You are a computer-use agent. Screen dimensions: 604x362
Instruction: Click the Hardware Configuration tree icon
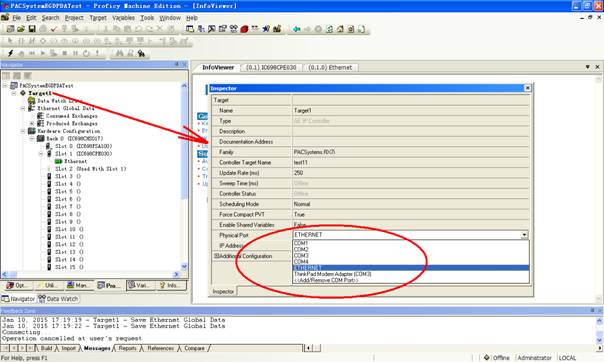click(x=32, y=131)
